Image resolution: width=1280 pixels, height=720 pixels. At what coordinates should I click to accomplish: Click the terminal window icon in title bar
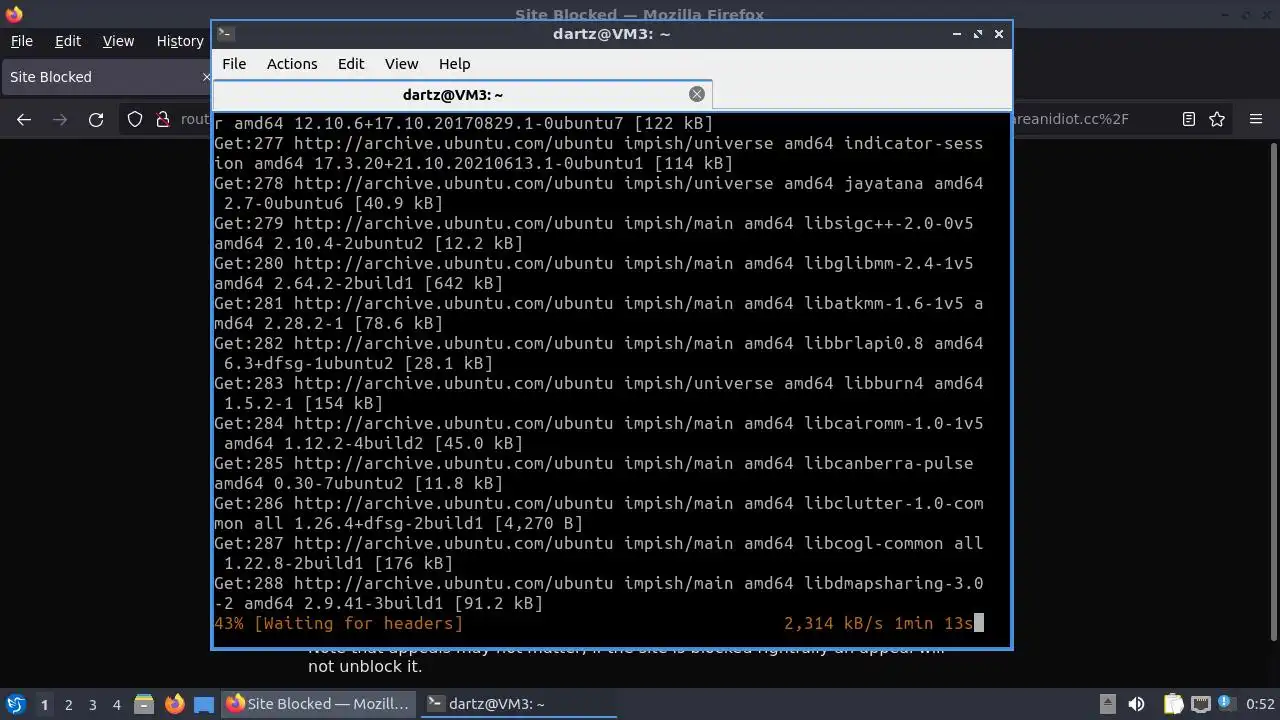[x=225, y=33]
